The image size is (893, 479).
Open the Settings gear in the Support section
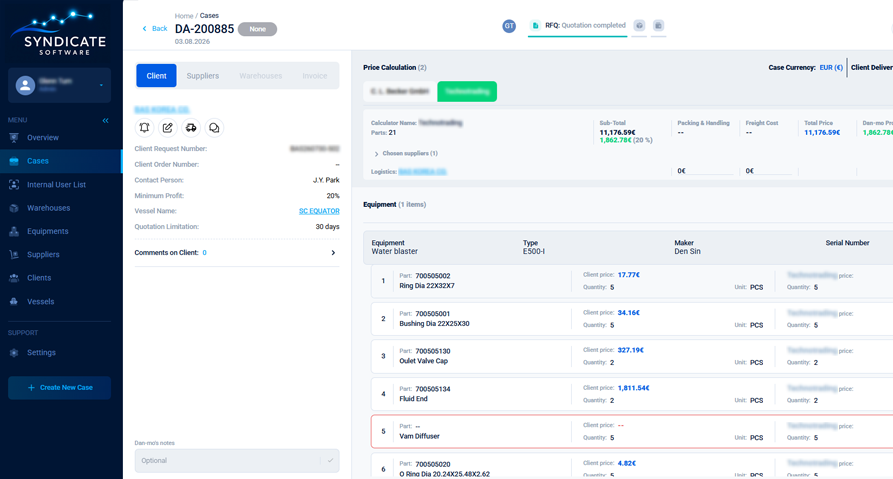pos(14,353)
